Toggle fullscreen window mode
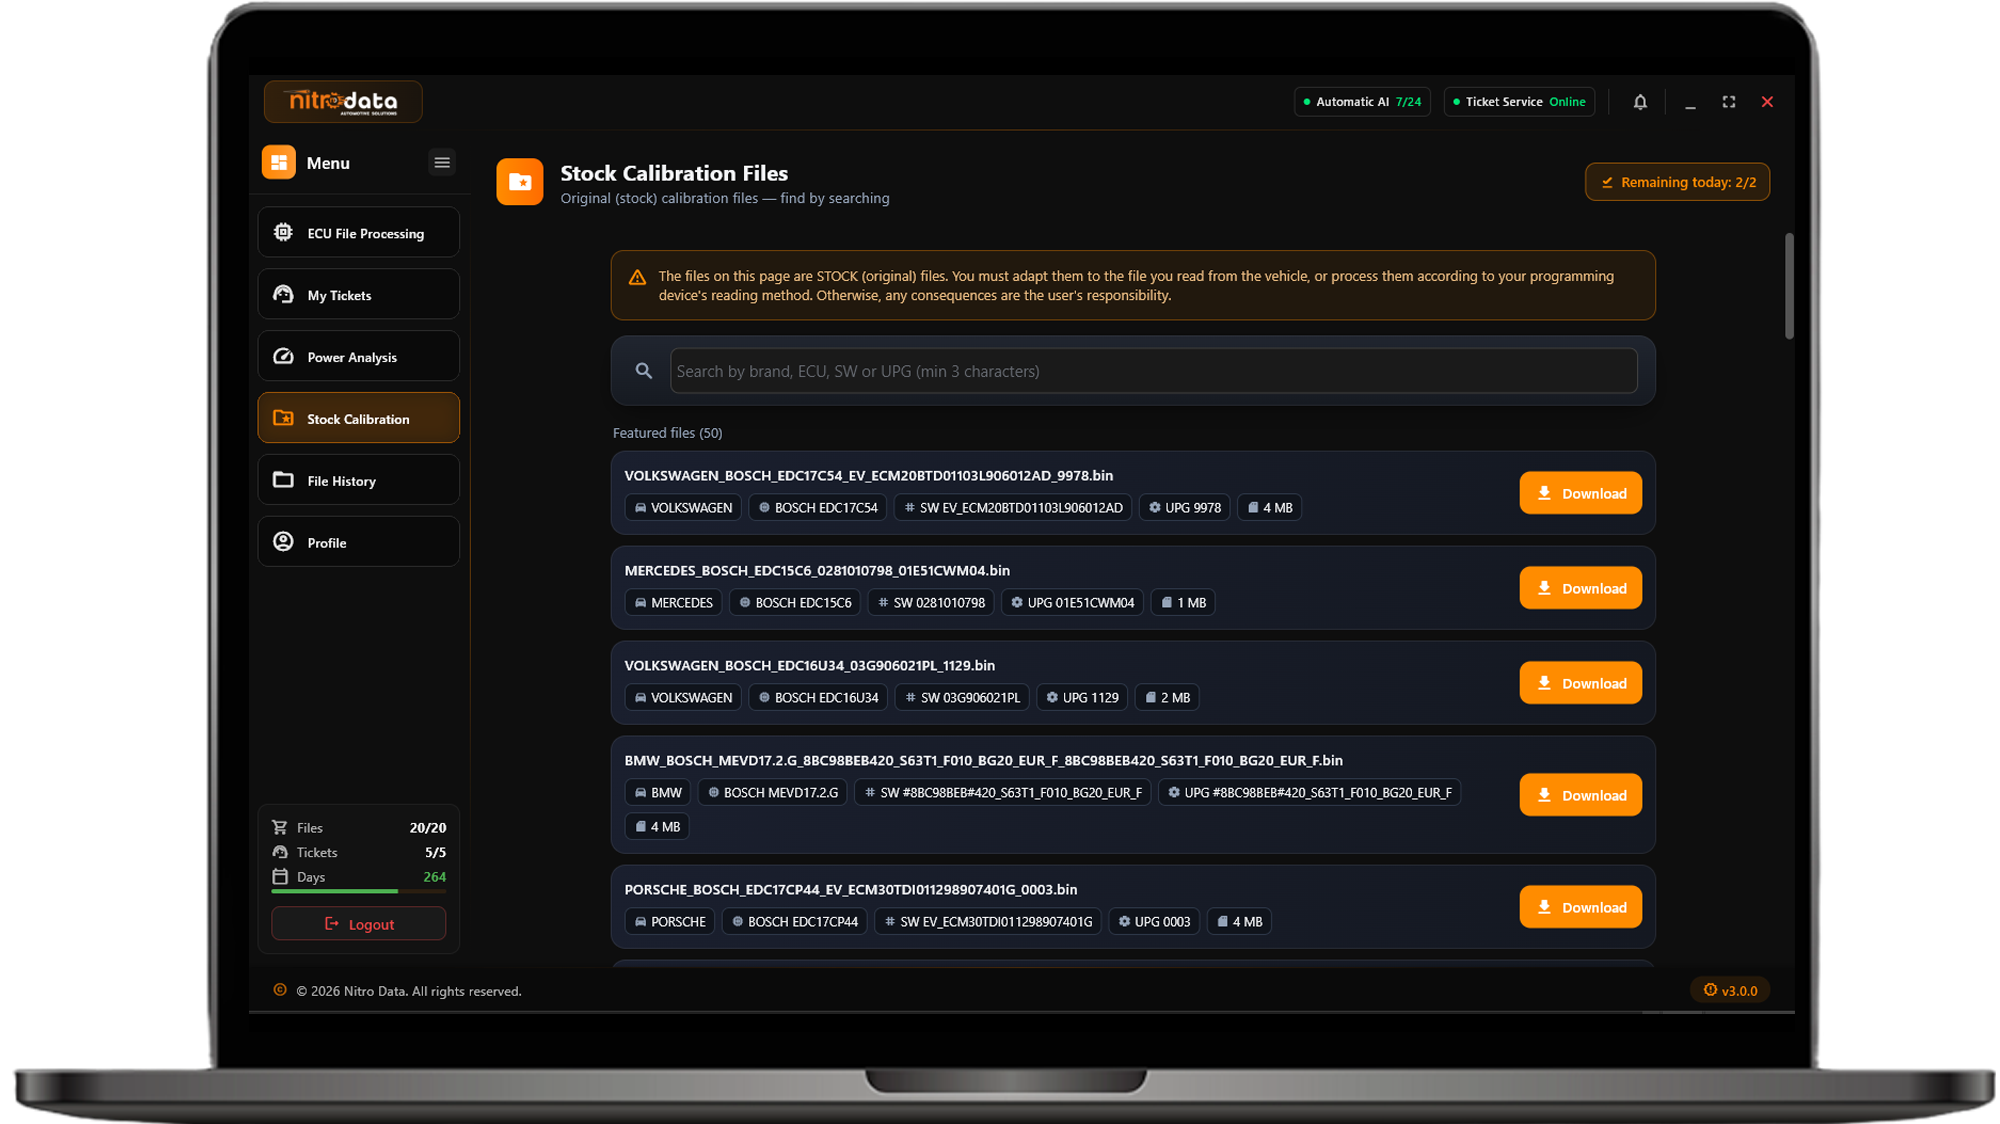The width and height of the screenshot is (2000, 1124). (1729, 102)
